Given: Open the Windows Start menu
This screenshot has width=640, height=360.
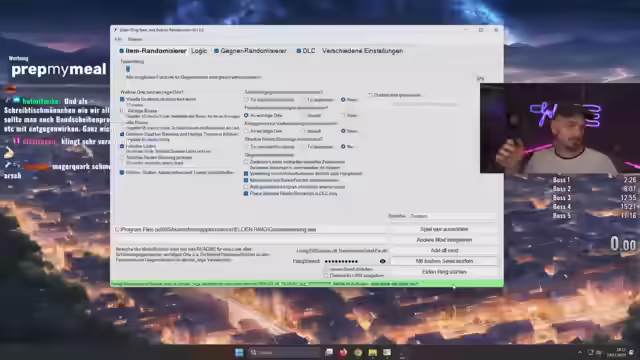Looking at the screenshot, I should (x=239, y=352).
